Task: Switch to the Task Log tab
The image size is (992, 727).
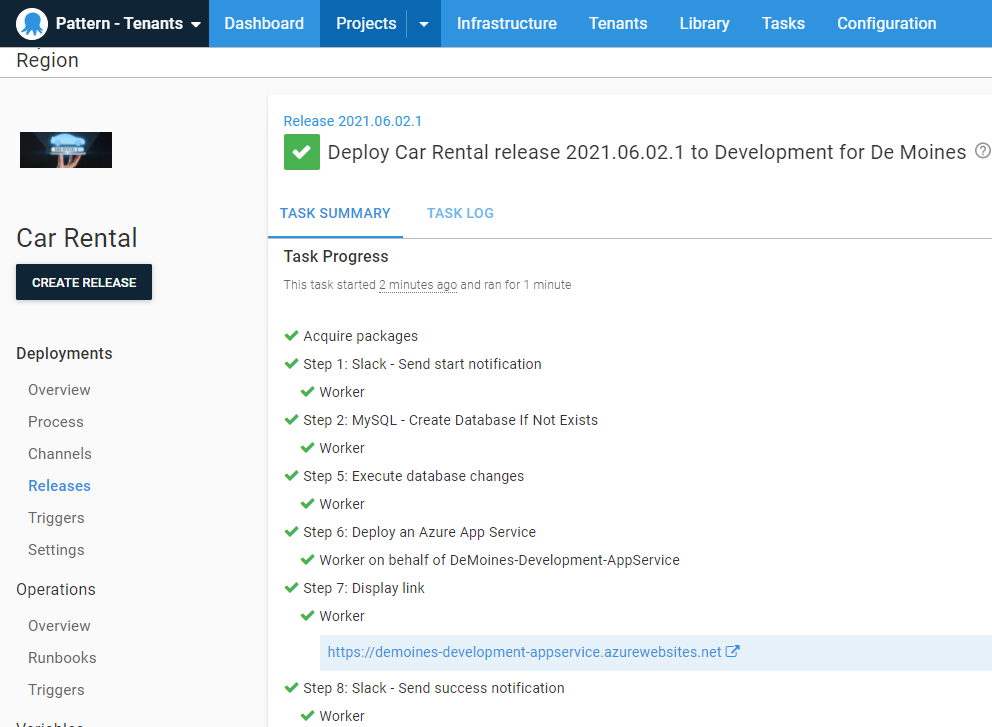Action: click(460, 213)
